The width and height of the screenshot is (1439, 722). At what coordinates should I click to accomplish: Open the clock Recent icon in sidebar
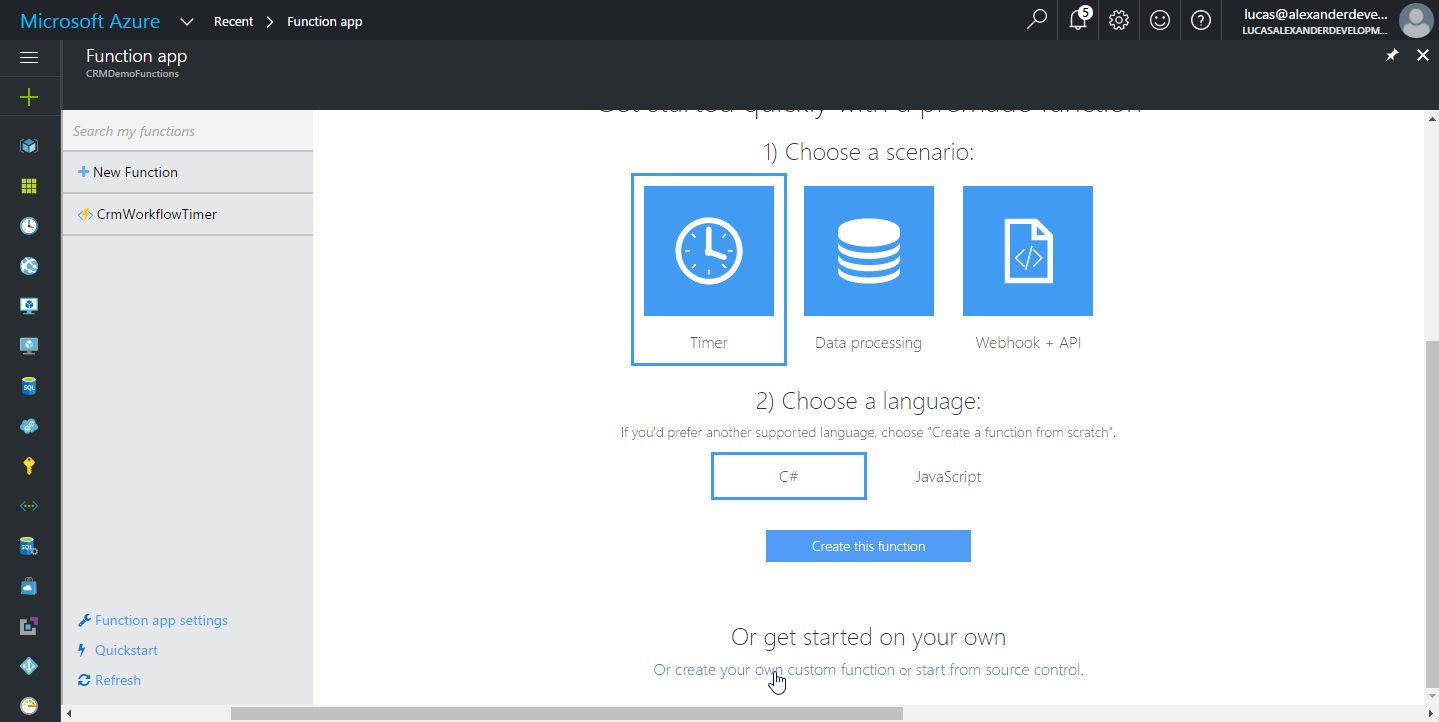[29, 226]
